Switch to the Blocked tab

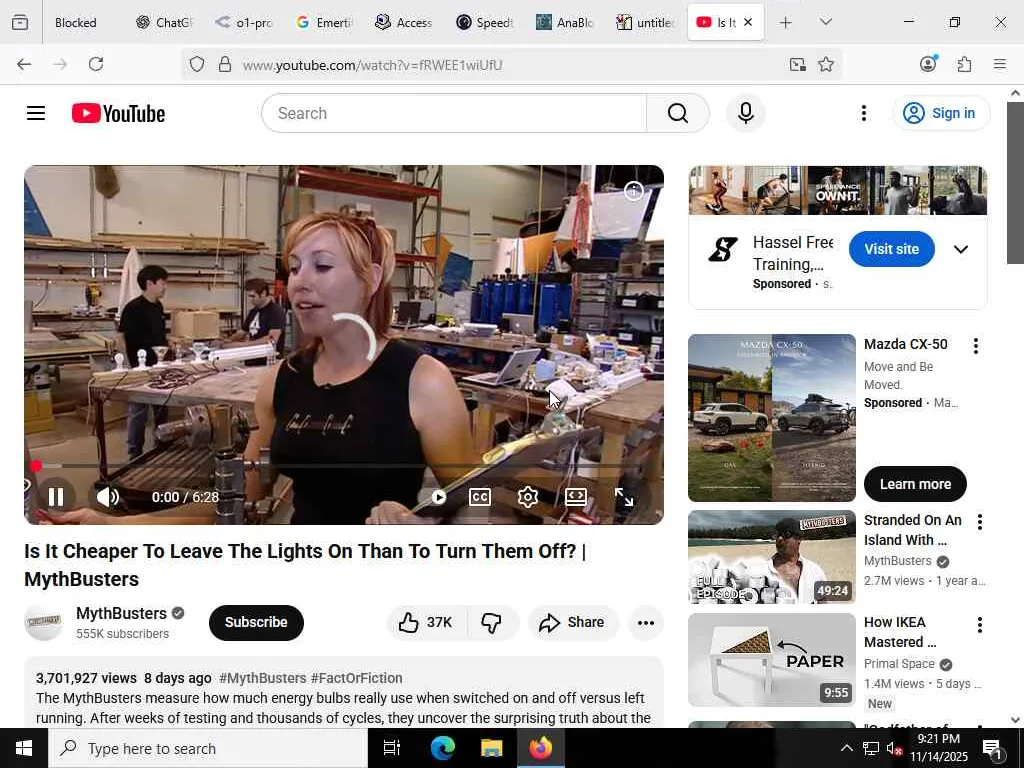coord(75,22)
